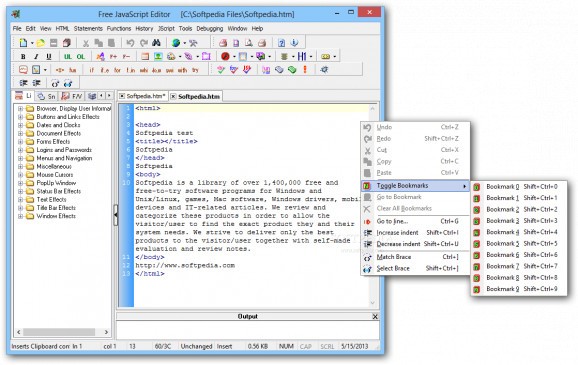Expand the Window Effects folder node

click(21, 216)
